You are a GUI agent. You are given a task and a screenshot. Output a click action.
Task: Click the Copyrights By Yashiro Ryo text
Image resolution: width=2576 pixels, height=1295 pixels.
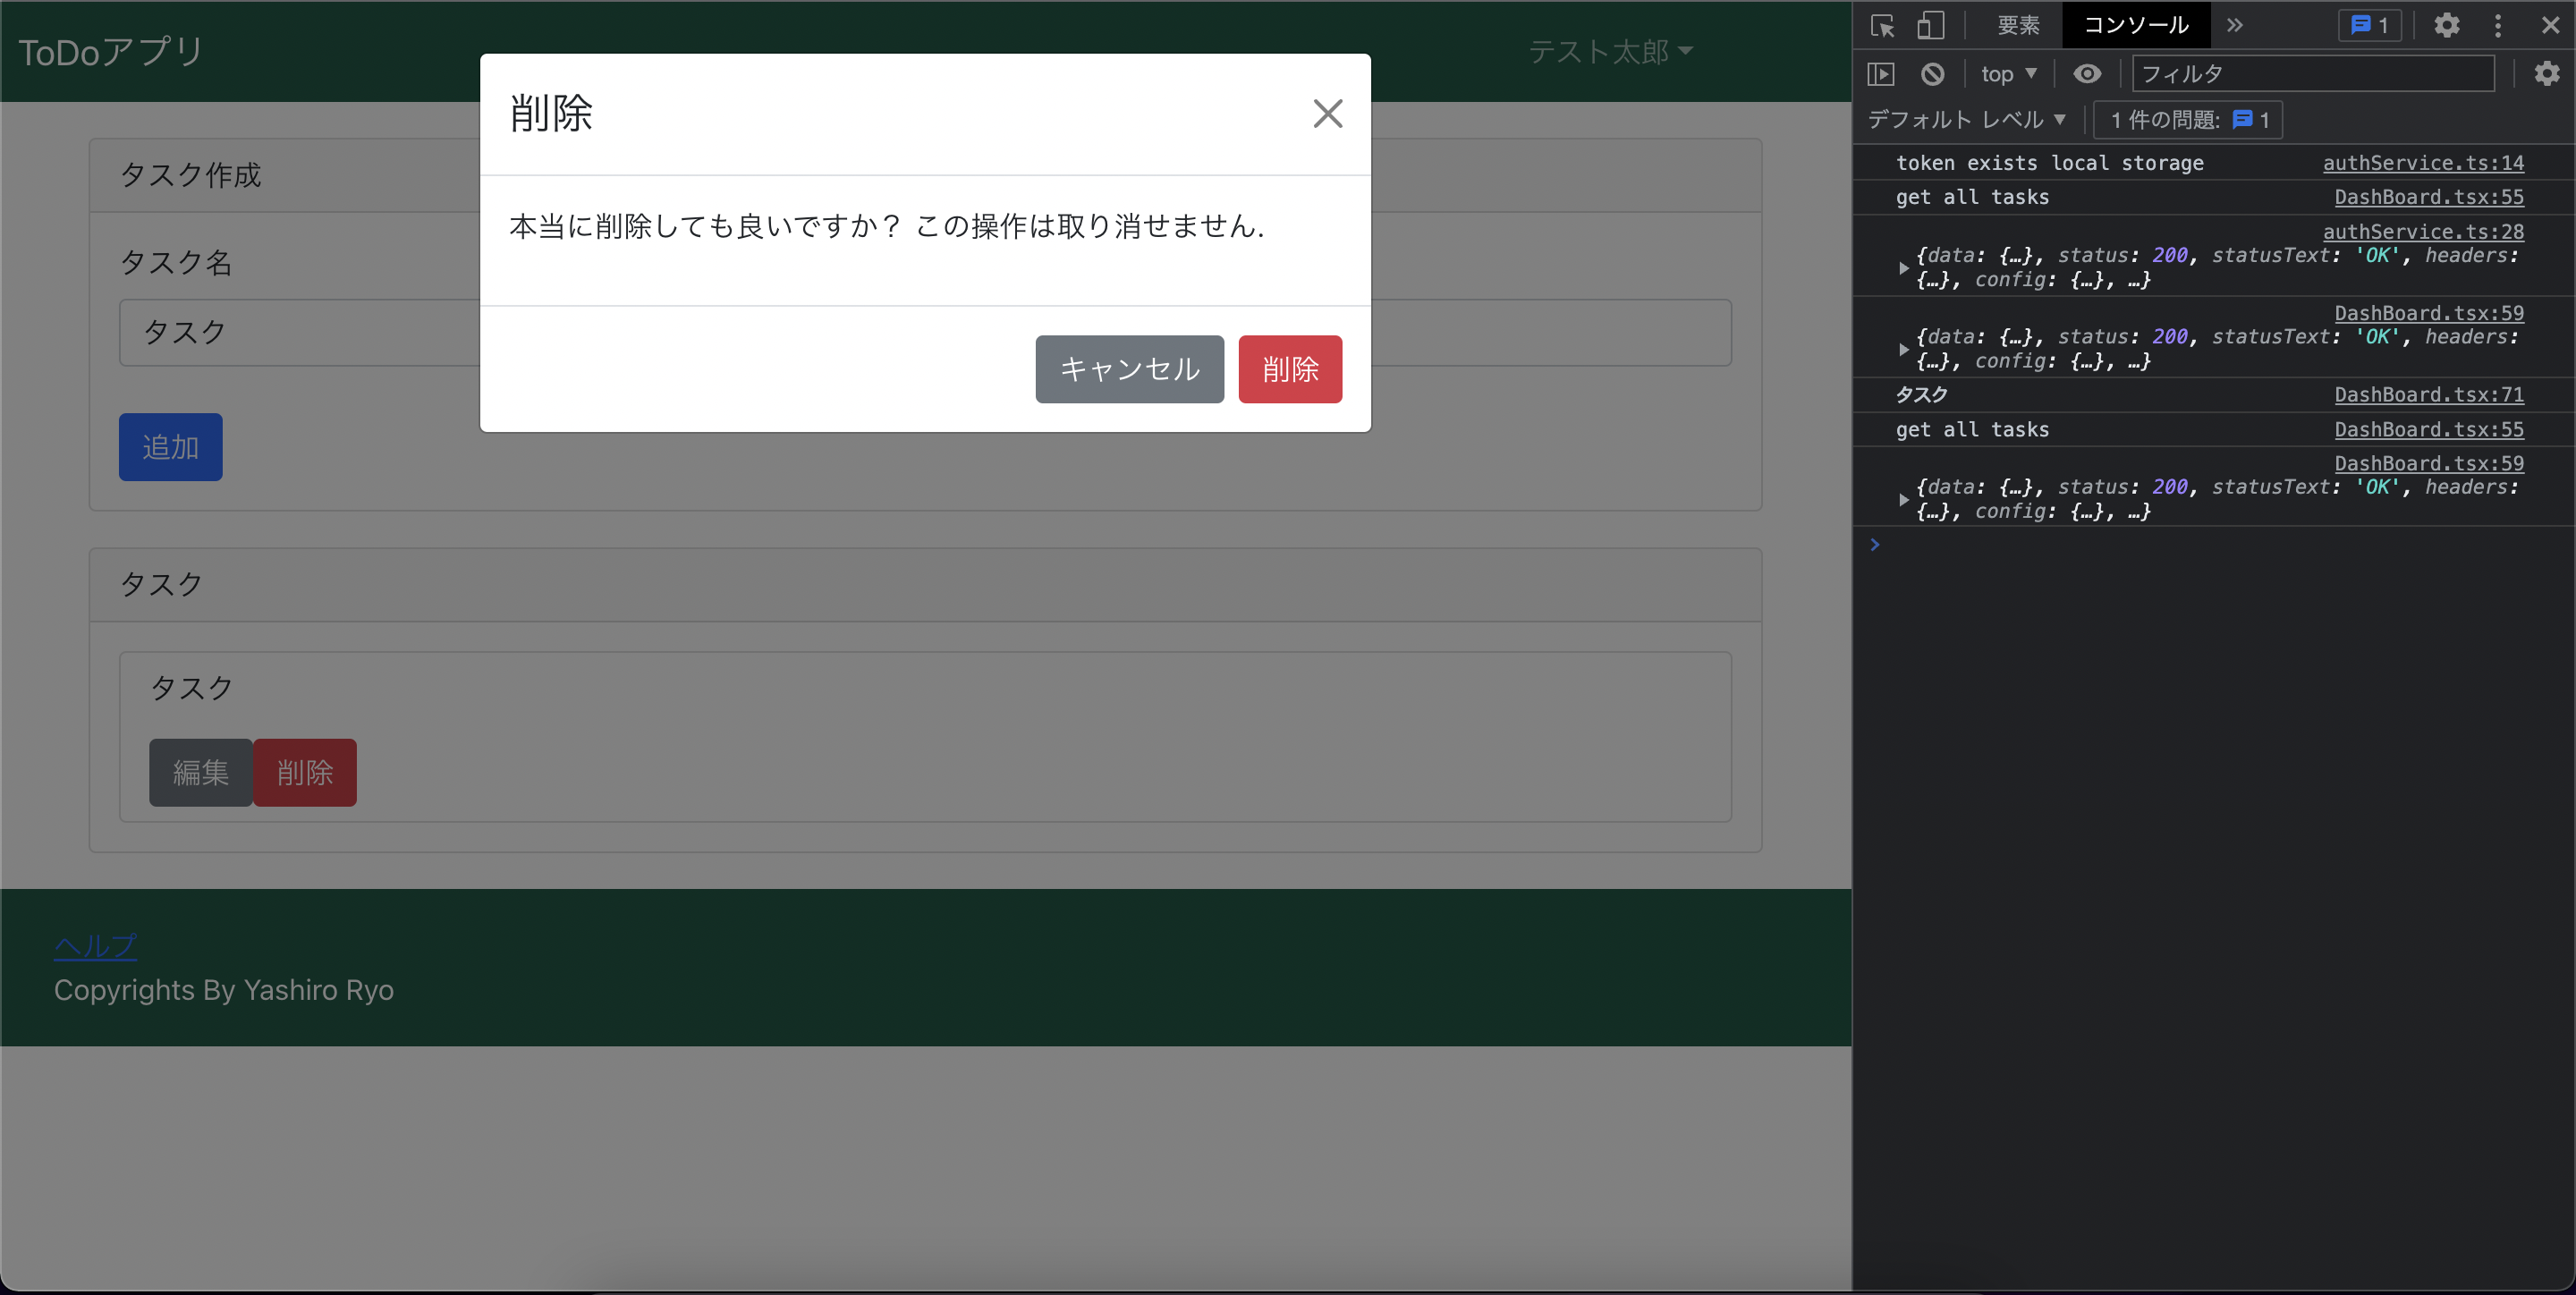pyautogui.click(x=224, y=990)
